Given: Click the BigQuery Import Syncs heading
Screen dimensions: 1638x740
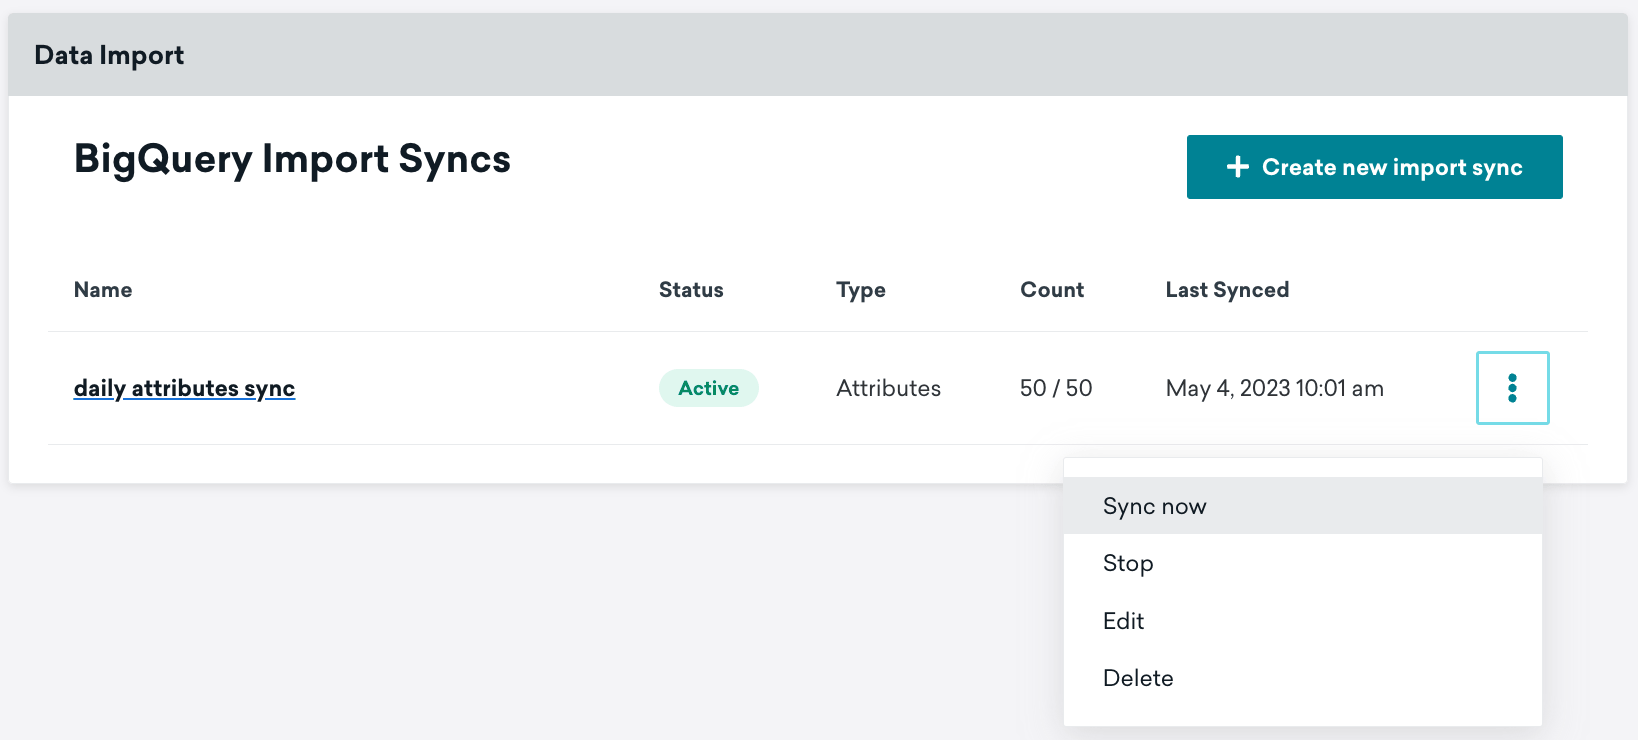Looking at the screenshot, I should tap(292, 159).
